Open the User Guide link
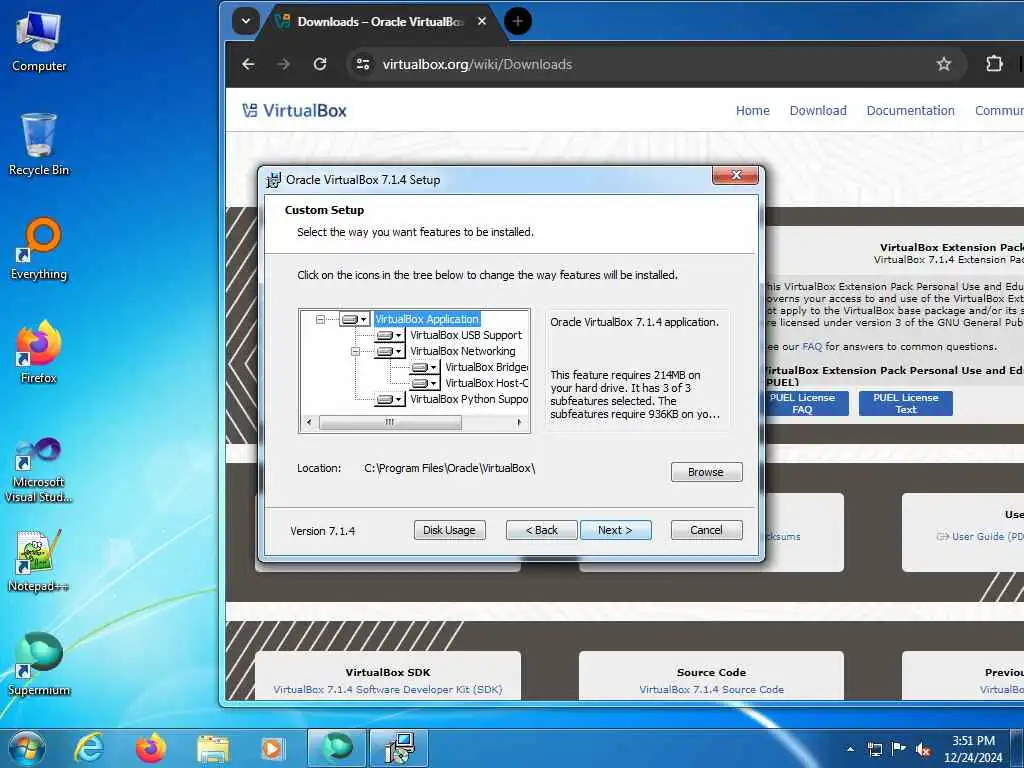Viewport: 1024px width, 768px height. (x=980, y=536)
